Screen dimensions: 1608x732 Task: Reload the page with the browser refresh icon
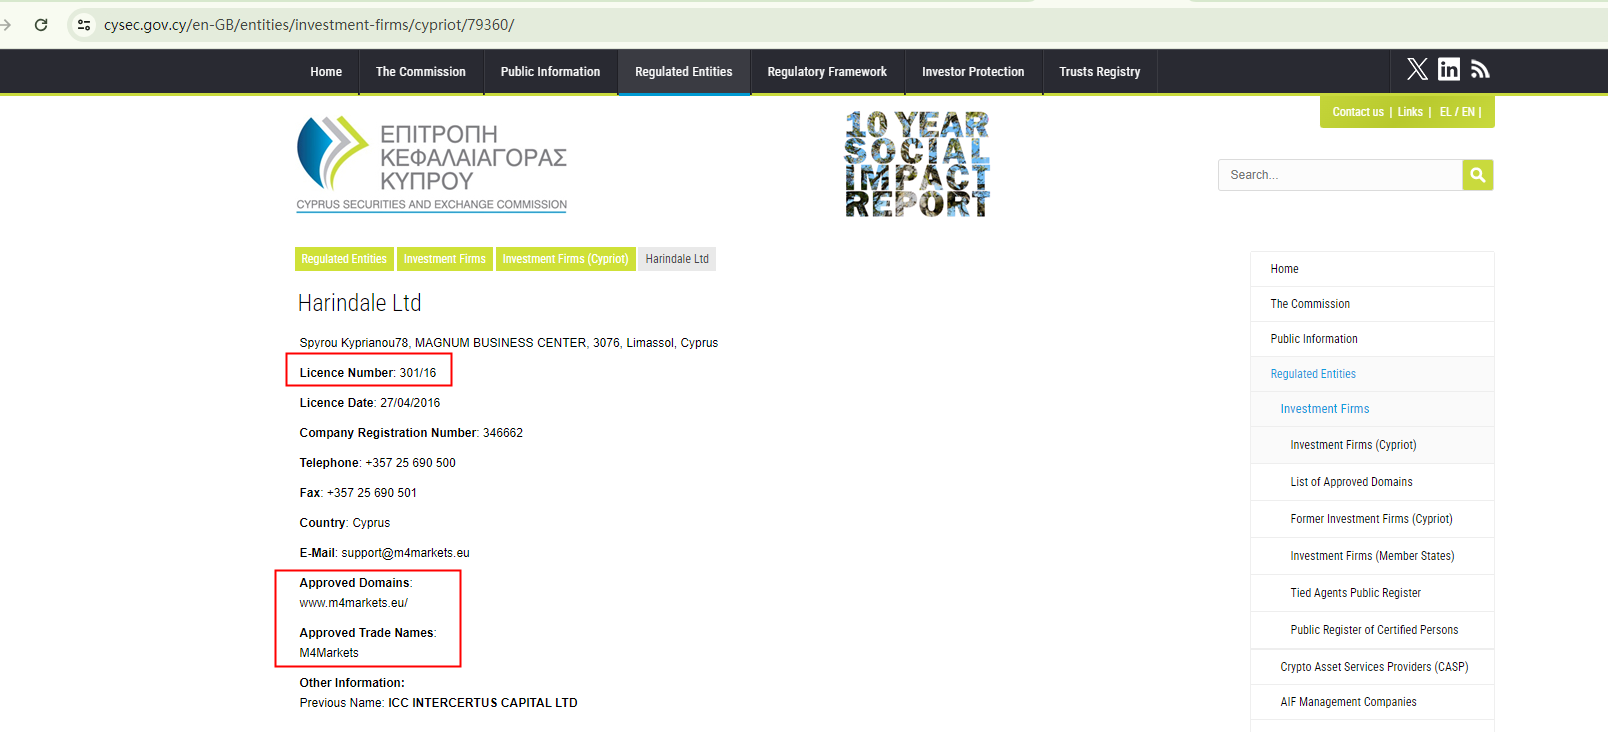[x=41, y=25]
